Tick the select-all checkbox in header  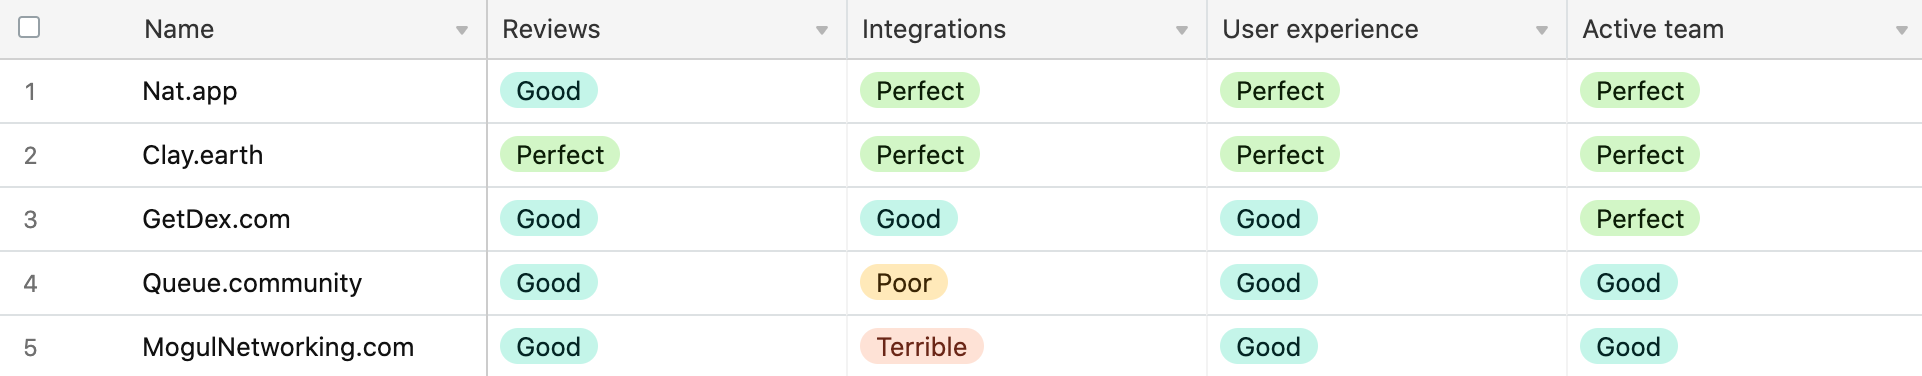pos(29,27)
